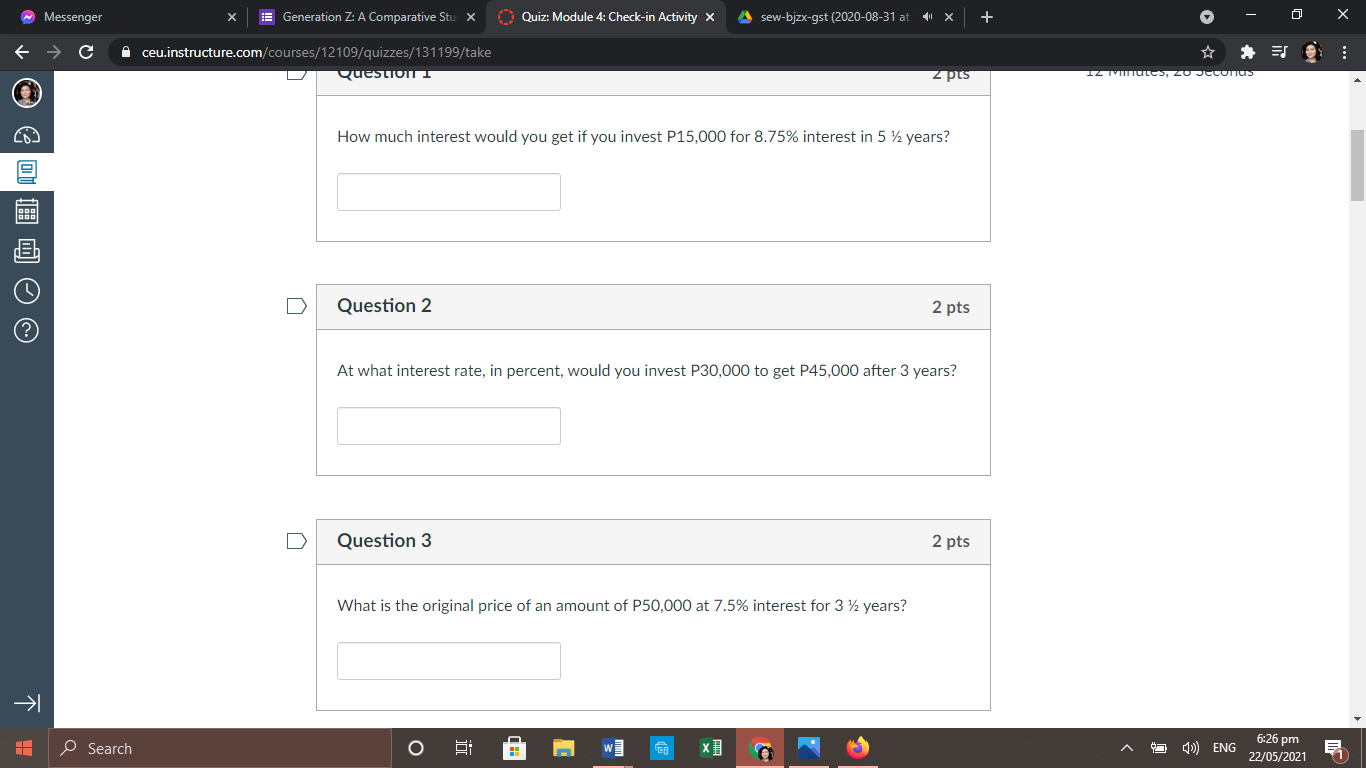Screen dimensions: 1366x768
Task: Click the browser Back arrow
Action: (22, 52)
